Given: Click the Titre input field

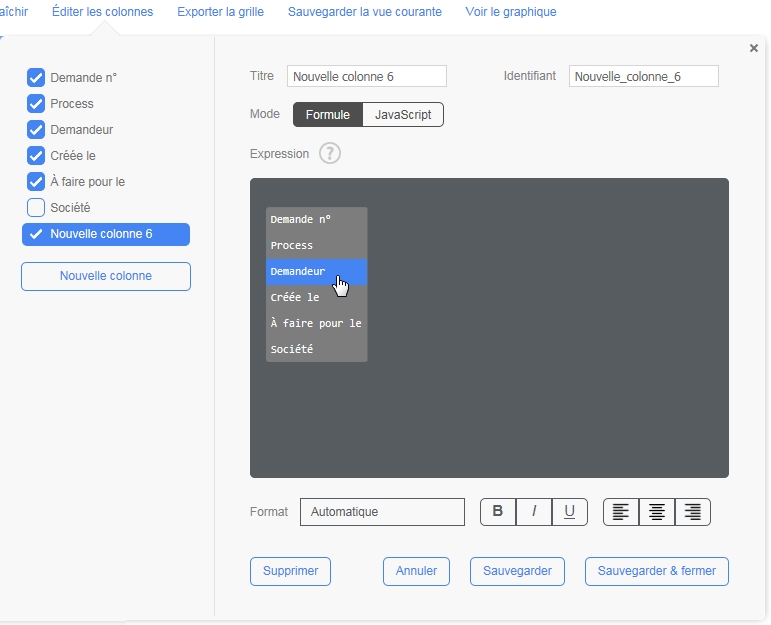Looking at the screenshot, I should 366,77.
